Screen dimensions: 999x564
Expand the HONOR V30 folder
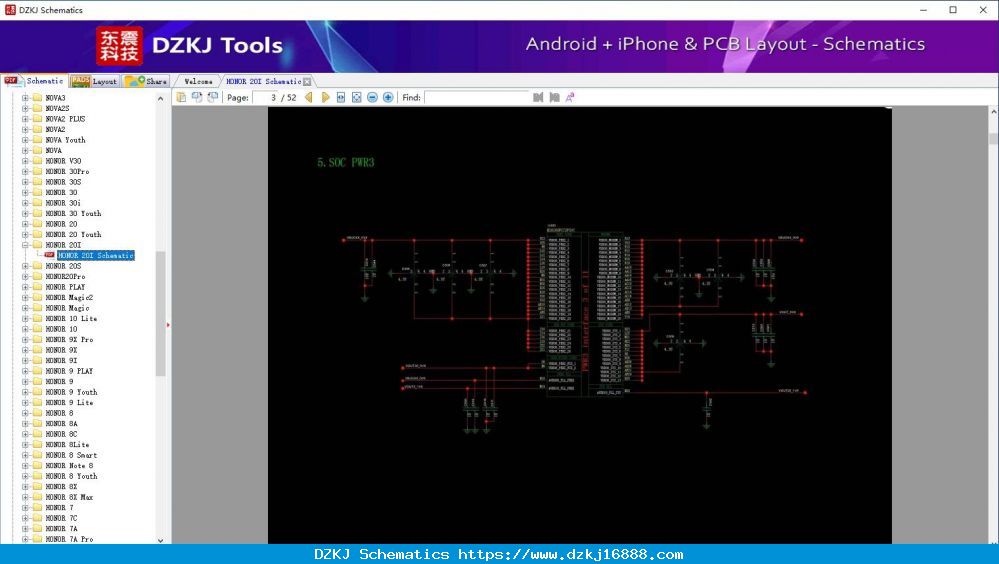[x=25, y=161]
